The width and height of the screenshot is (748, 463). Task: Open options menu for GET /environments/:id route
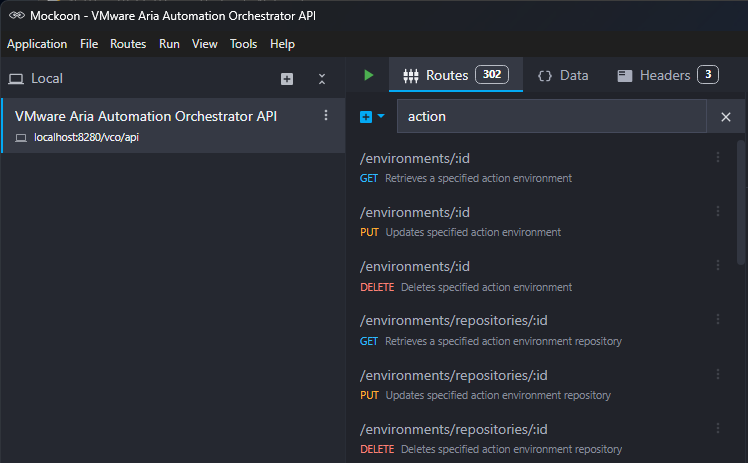717,157
